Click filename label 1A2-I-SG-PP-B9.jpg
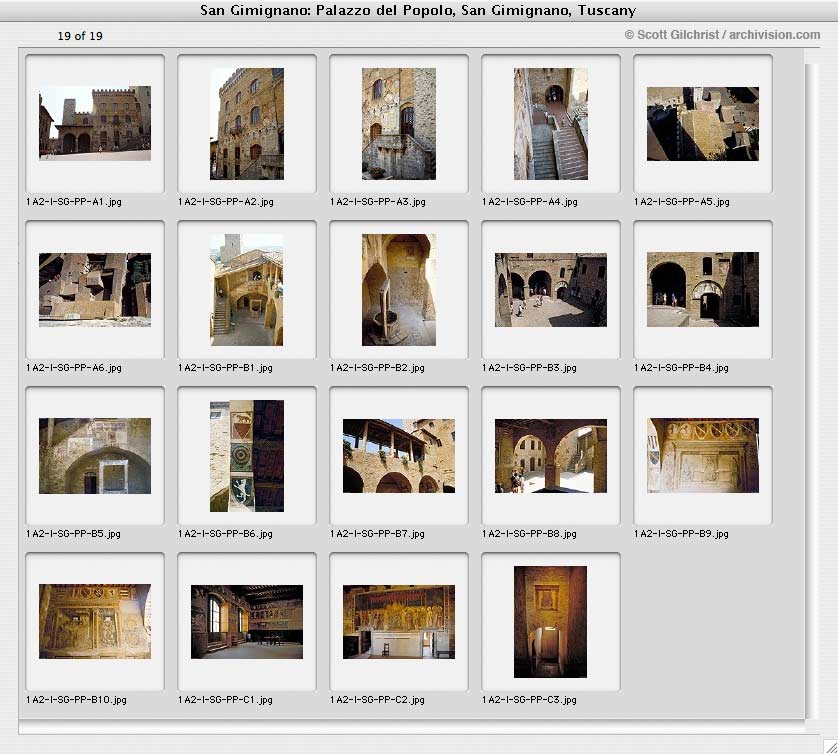 681,534
